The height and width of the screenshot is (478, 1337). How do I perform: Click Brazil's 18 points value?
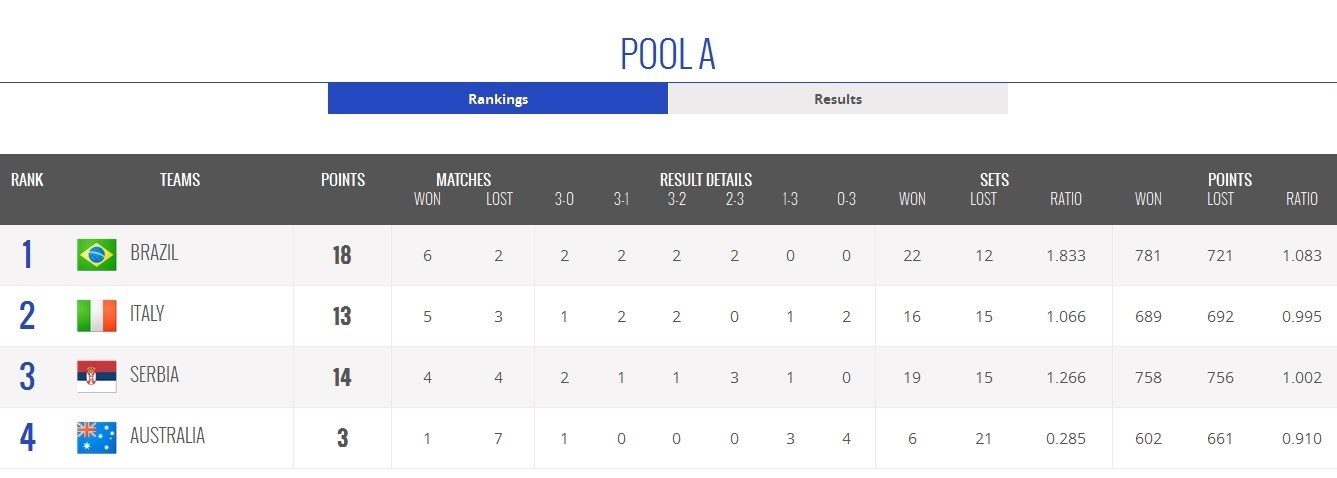[342, 255]
